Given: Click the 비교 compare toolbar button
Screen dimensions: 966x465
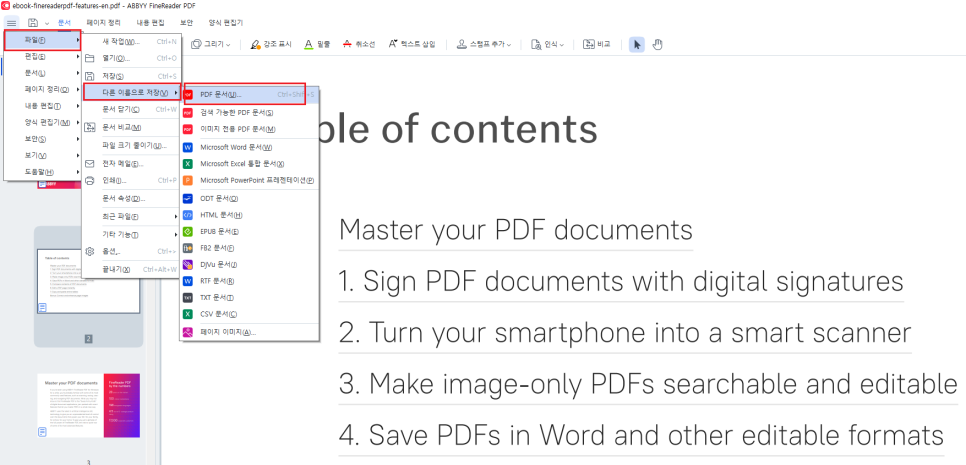Looking at the screenshot, I should [596, 44].
